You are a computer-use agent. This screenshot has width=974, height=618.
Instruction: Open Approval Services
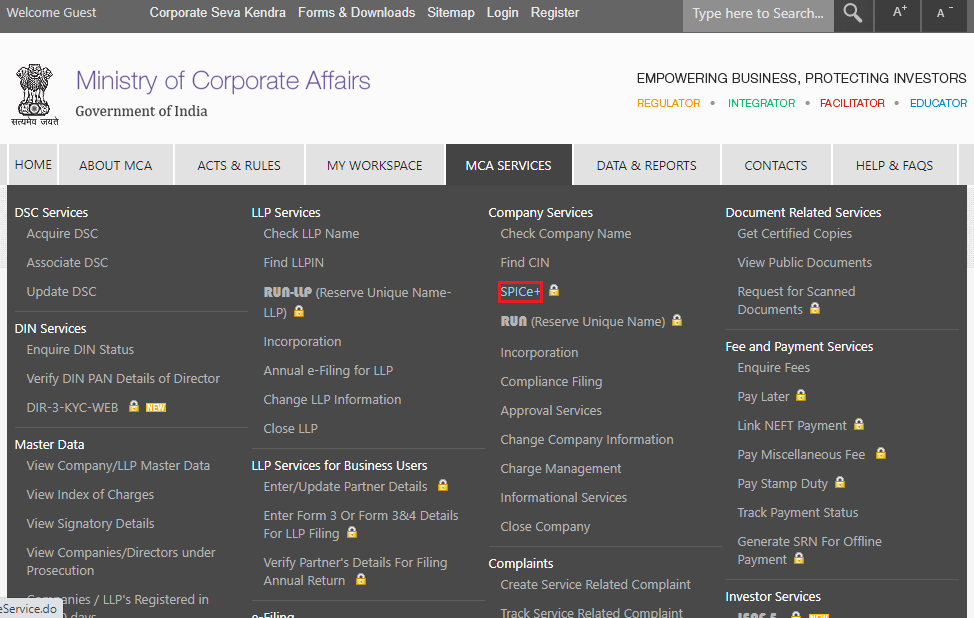click(x=551, y=411)
